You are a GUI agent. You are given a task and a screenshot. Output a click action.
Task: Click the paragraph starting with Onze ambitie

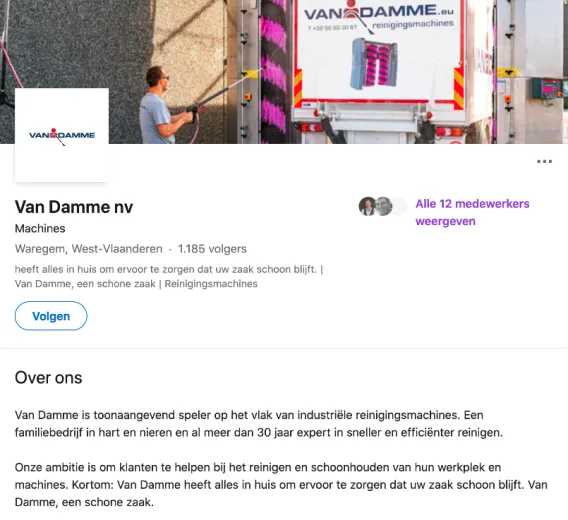[281, 485]
